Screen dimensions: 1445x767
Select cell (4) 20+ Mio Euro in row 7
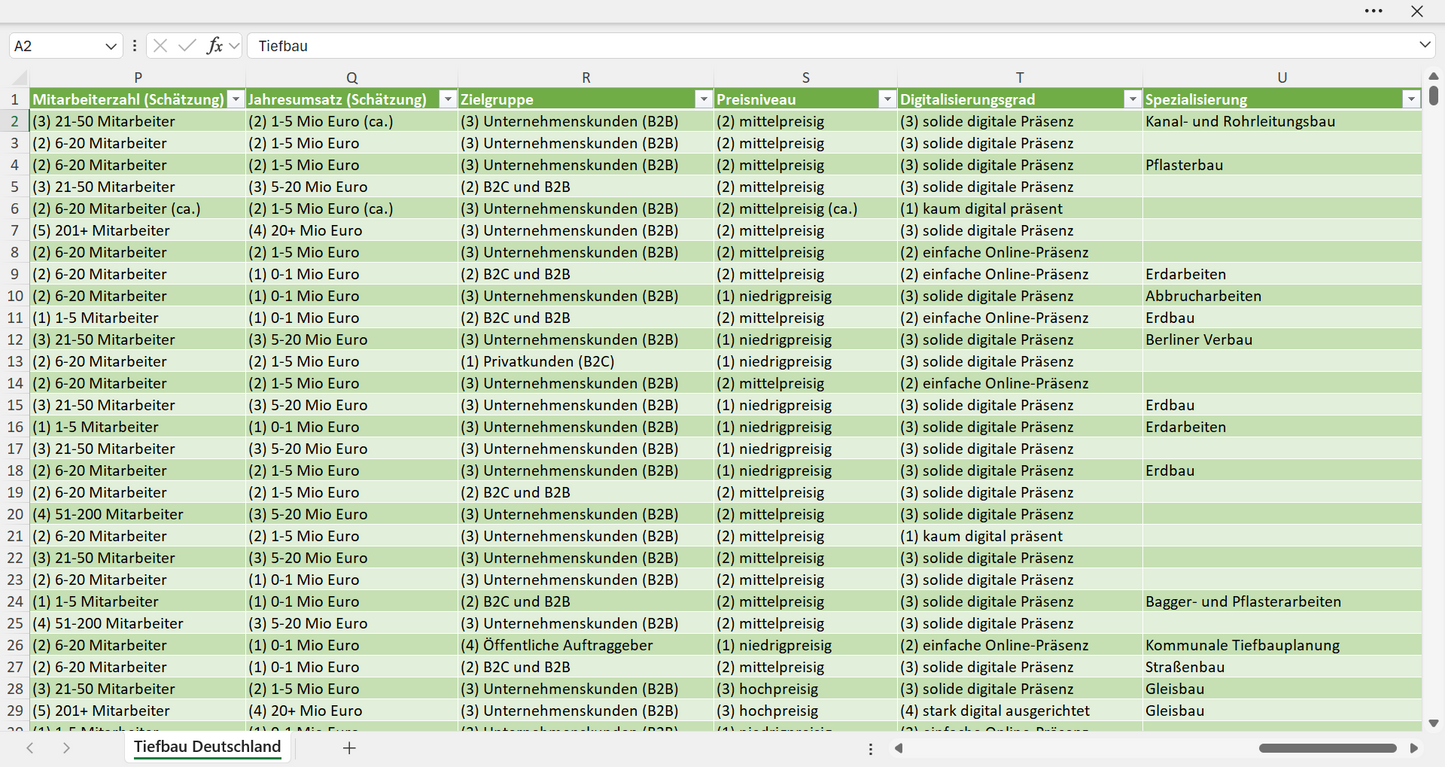(x=352, y=230)
